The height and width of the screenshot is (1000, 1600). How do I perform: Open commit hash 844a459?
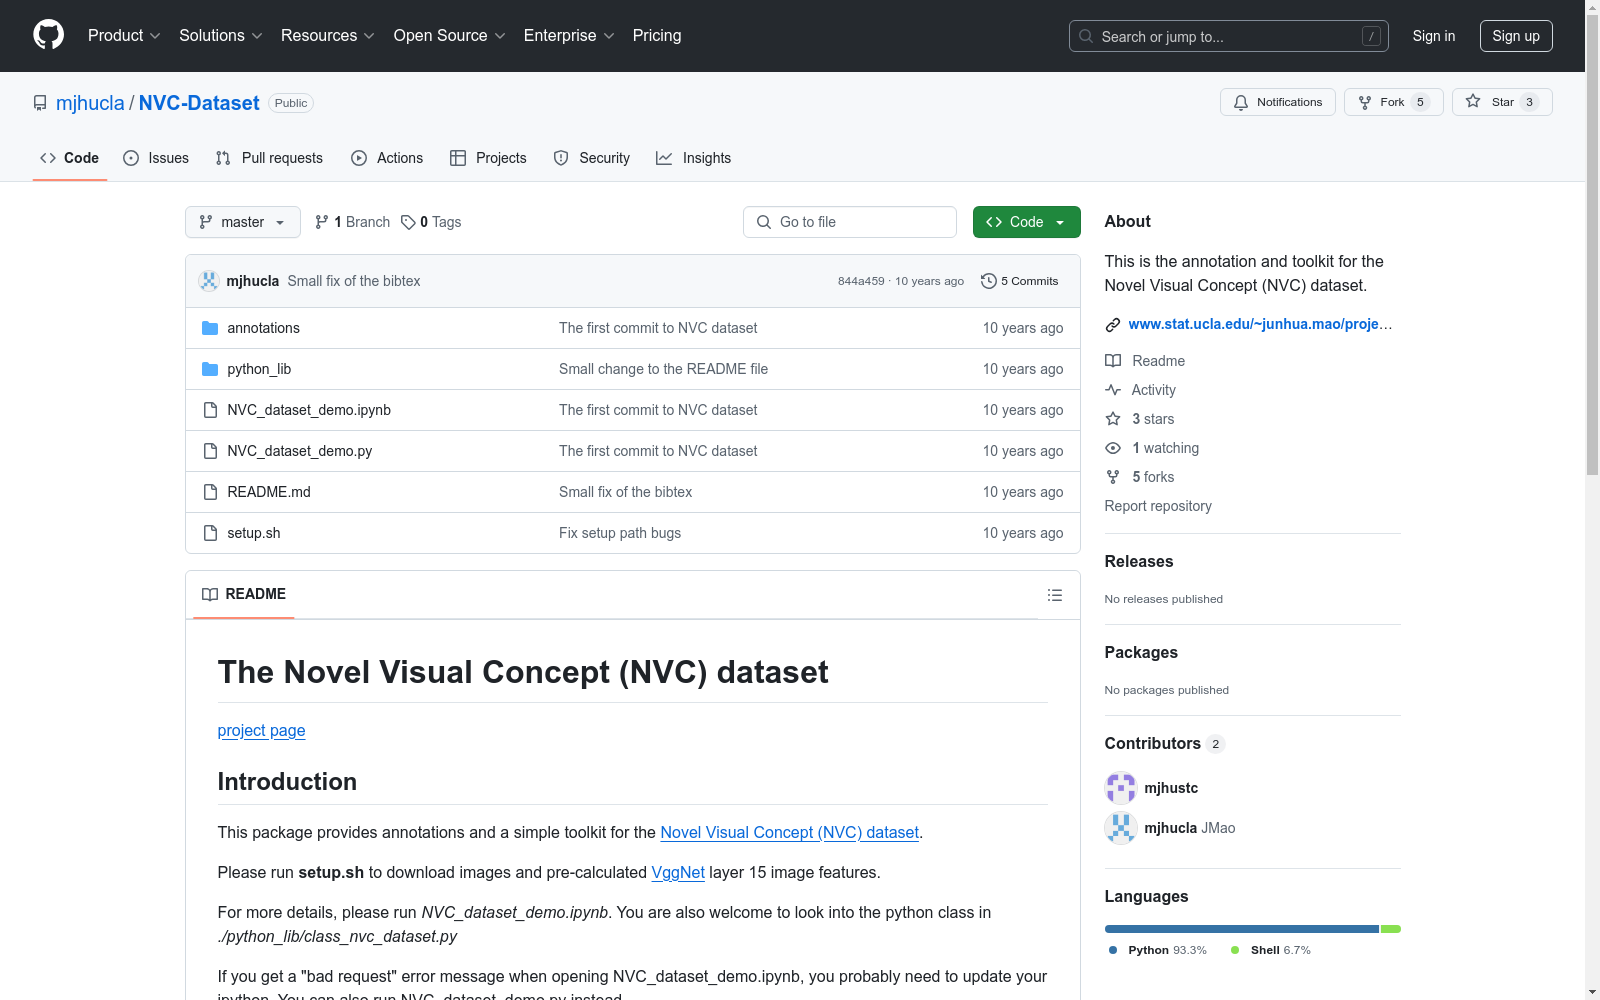[861, 281]
